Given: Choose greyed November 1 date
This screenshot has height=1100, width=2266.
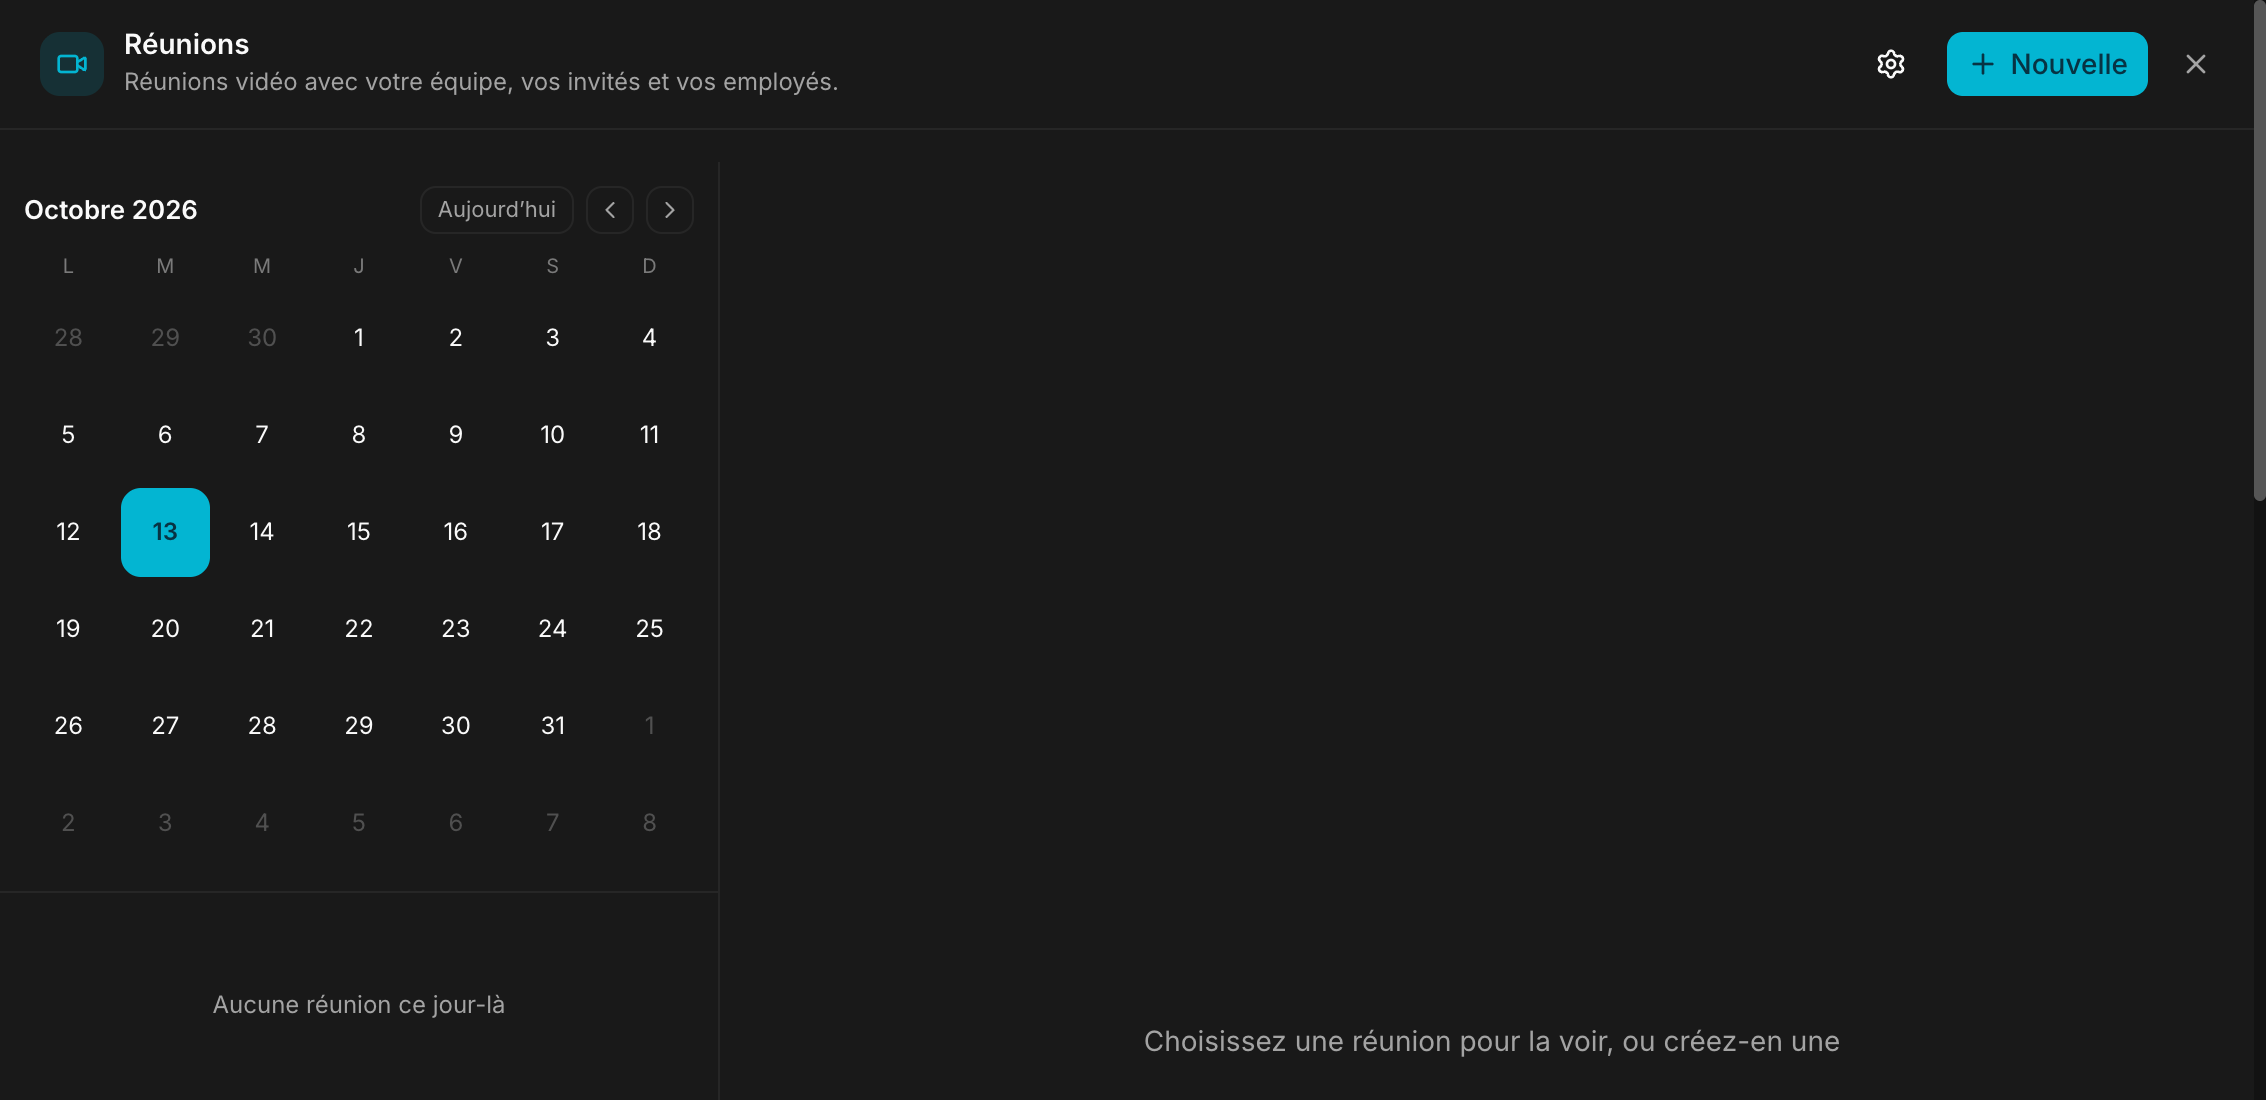Looking at the screenshot, I should [x=650, y=726].
